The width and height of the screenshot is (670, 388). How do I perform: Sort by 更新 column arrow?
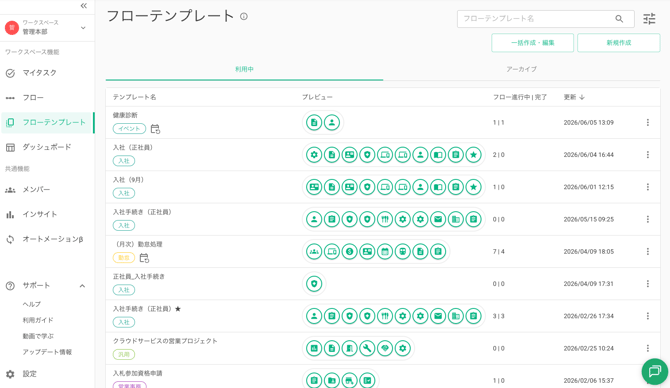(582, 97)
